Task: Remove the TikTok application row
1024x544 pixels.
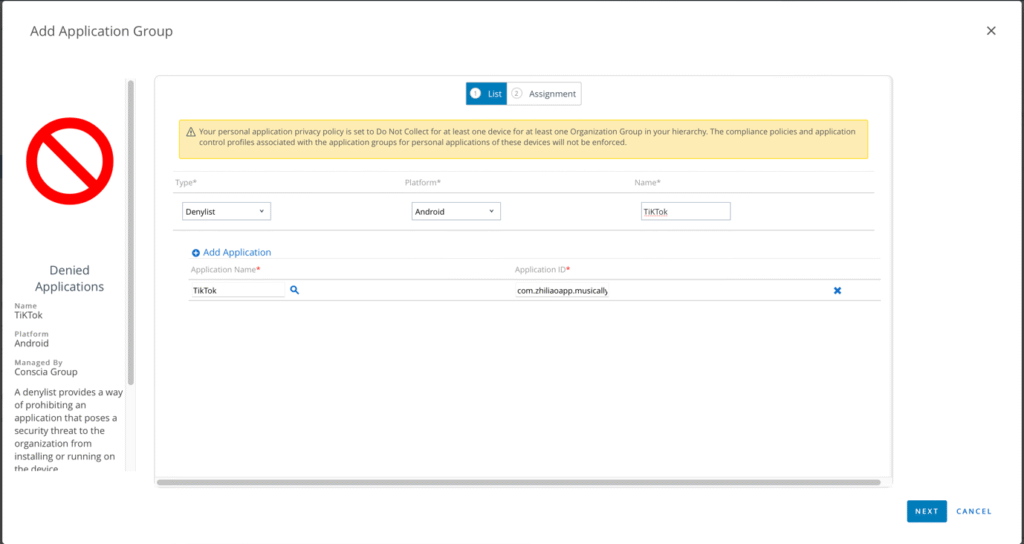Action: [837, 291]
